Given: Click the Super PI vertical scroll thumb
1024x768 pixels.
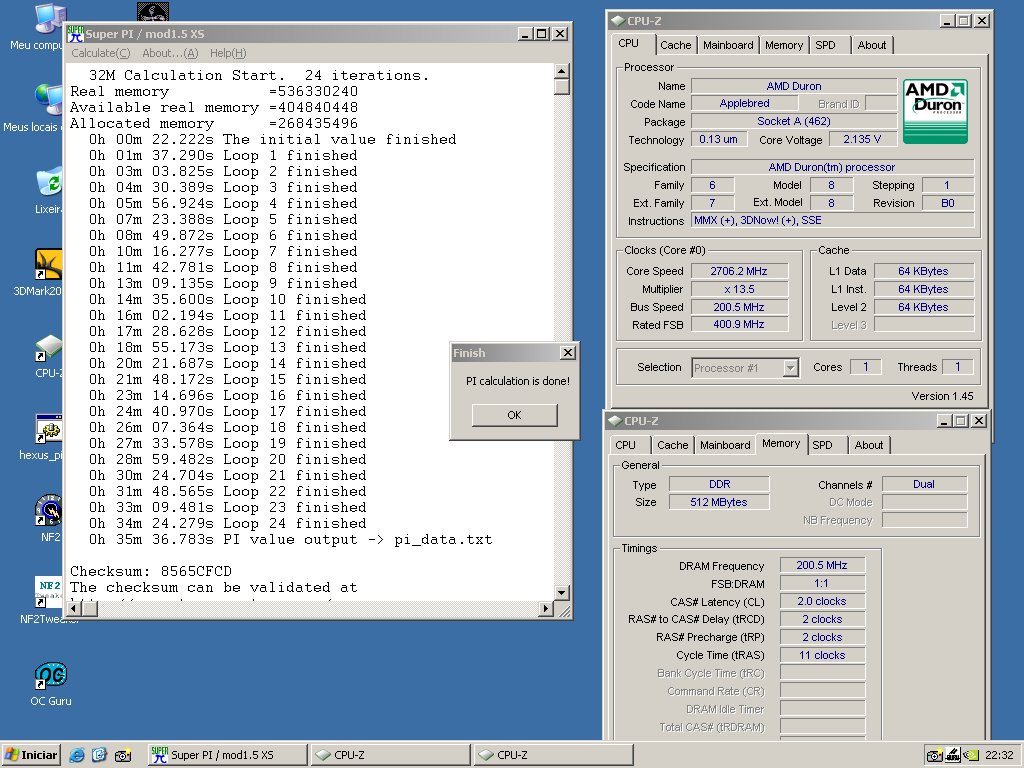Looking at the screenshot, I should (x=562, y=87).
